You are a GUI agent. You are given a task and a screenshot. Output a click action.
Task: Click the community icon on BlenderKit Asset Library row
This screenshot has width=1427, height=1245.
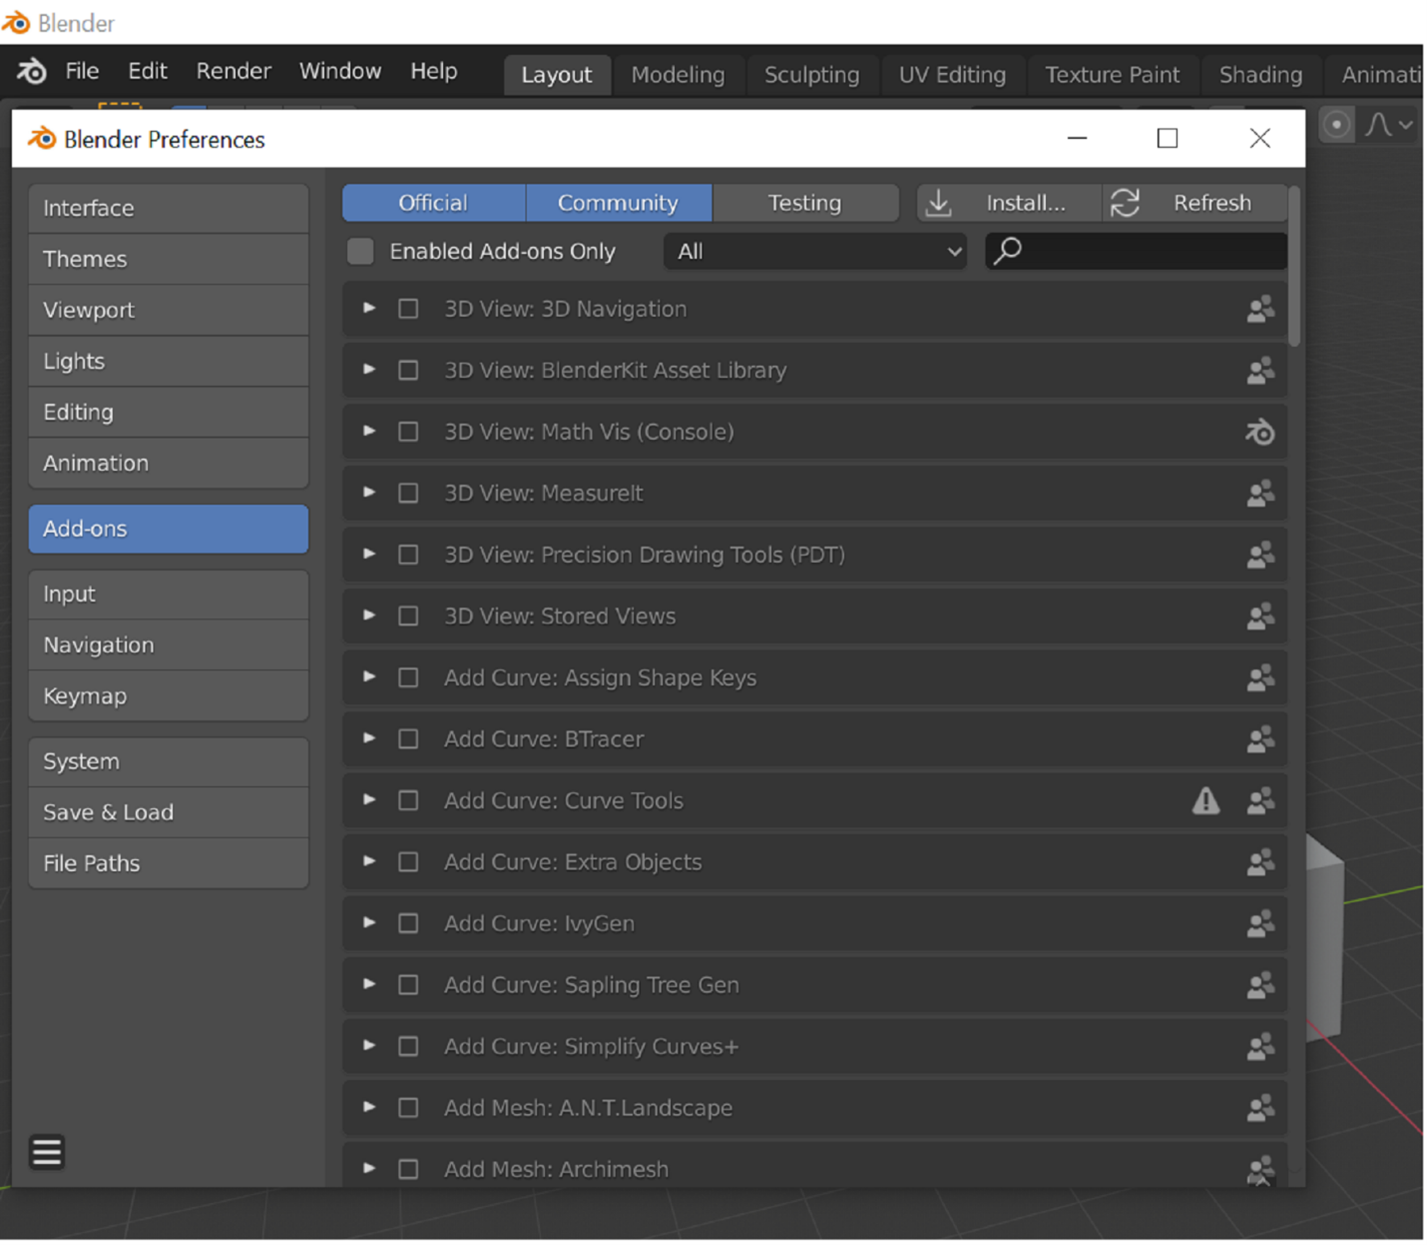[x=1260, y=371]
